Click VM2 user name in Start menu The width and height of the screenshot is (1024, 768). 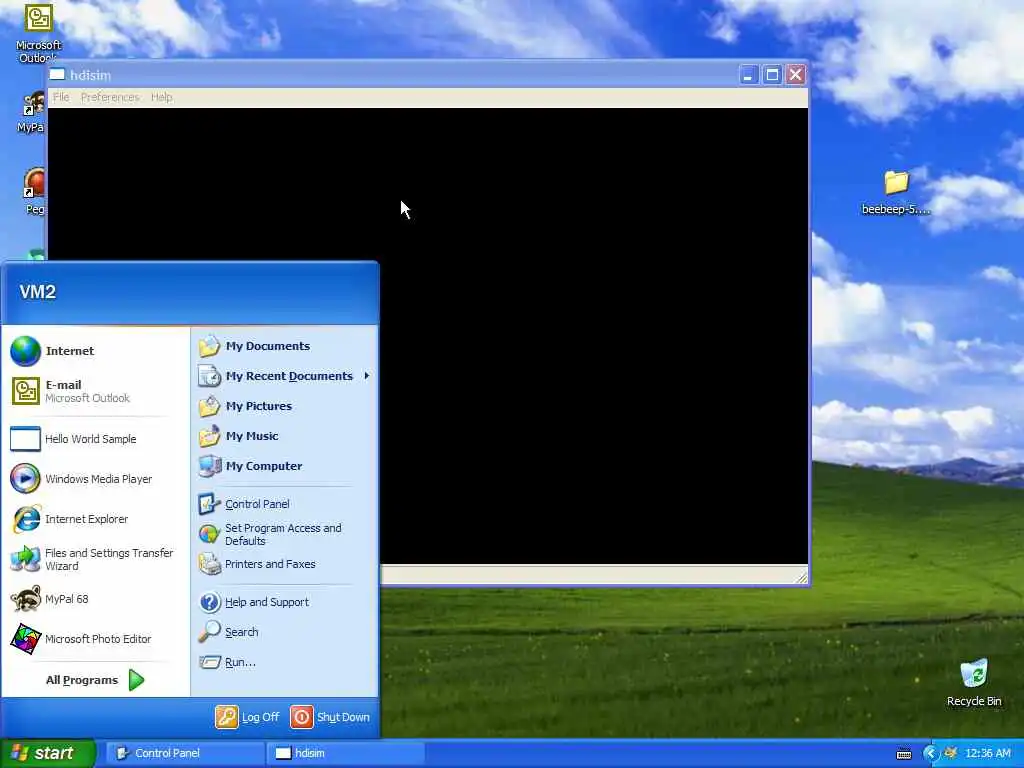pyautogui.click(x=38, y=292)
